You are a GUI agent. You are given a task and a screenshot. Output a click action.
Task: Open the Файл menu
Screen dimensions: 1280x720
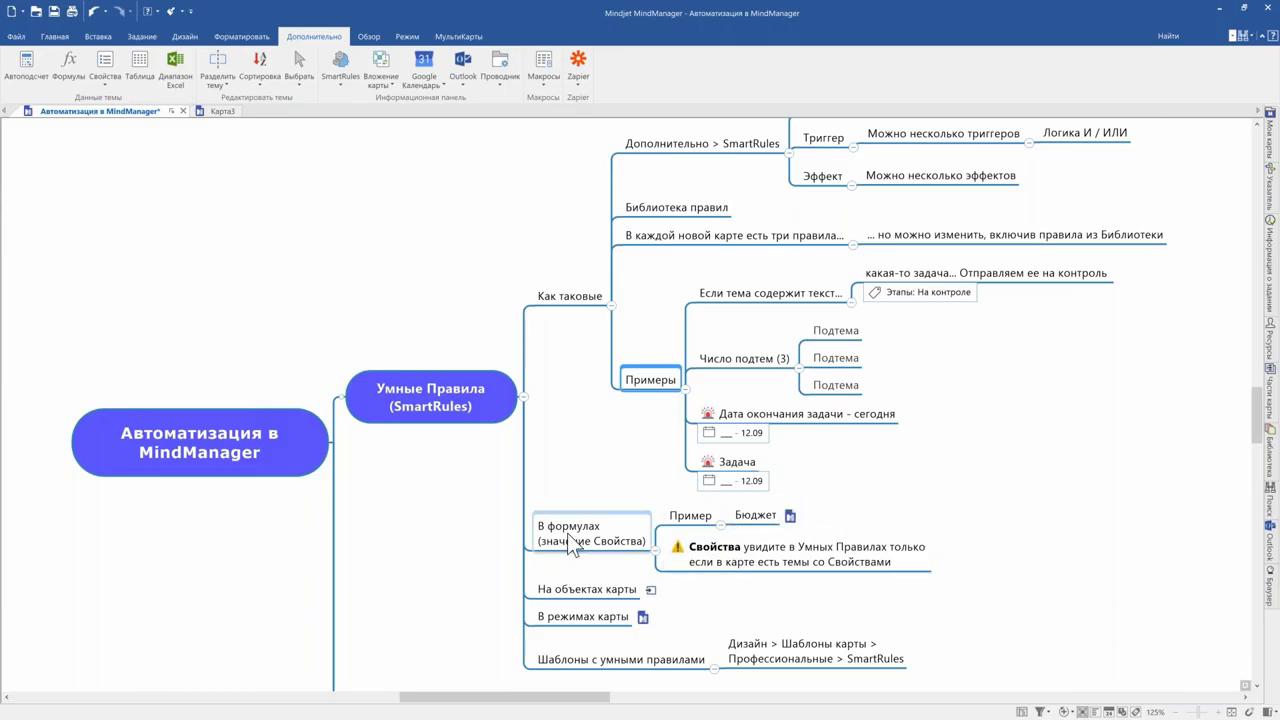pyautogui.click(x=16, y=36)
